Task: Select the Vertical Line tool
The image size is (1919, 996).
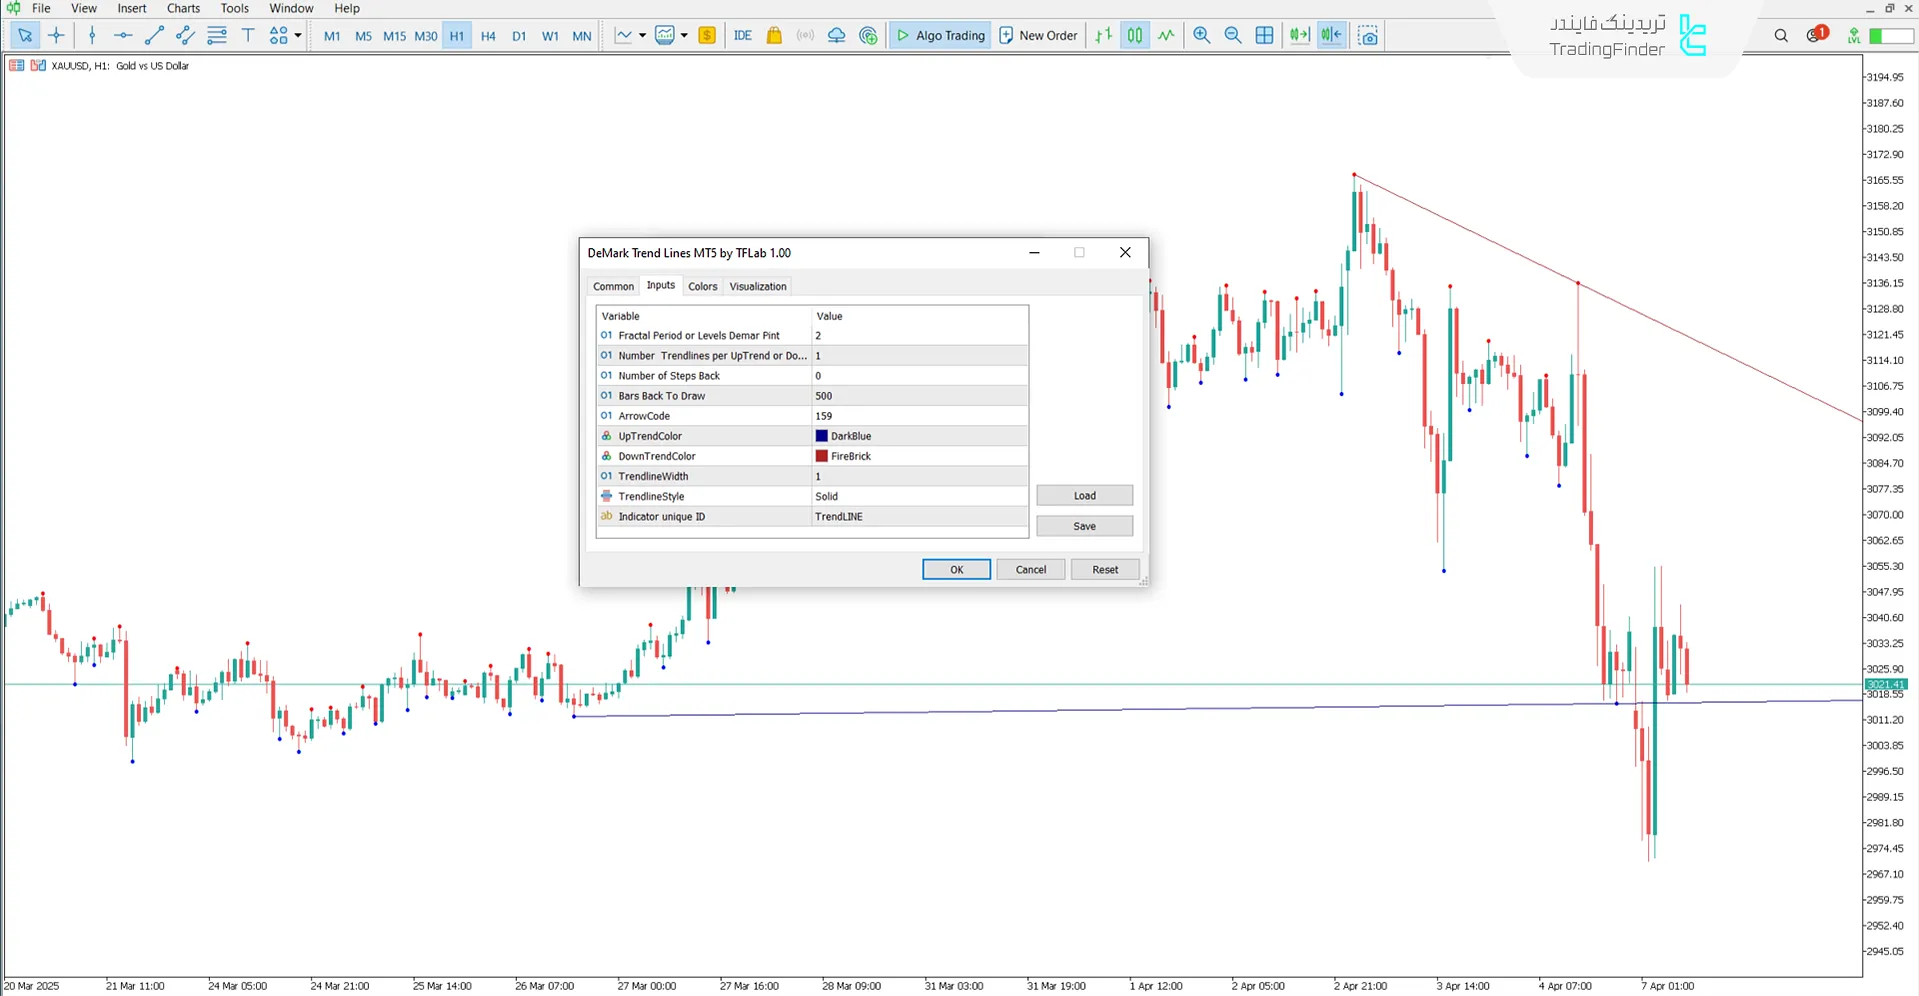Action: (x=92, y=35)
